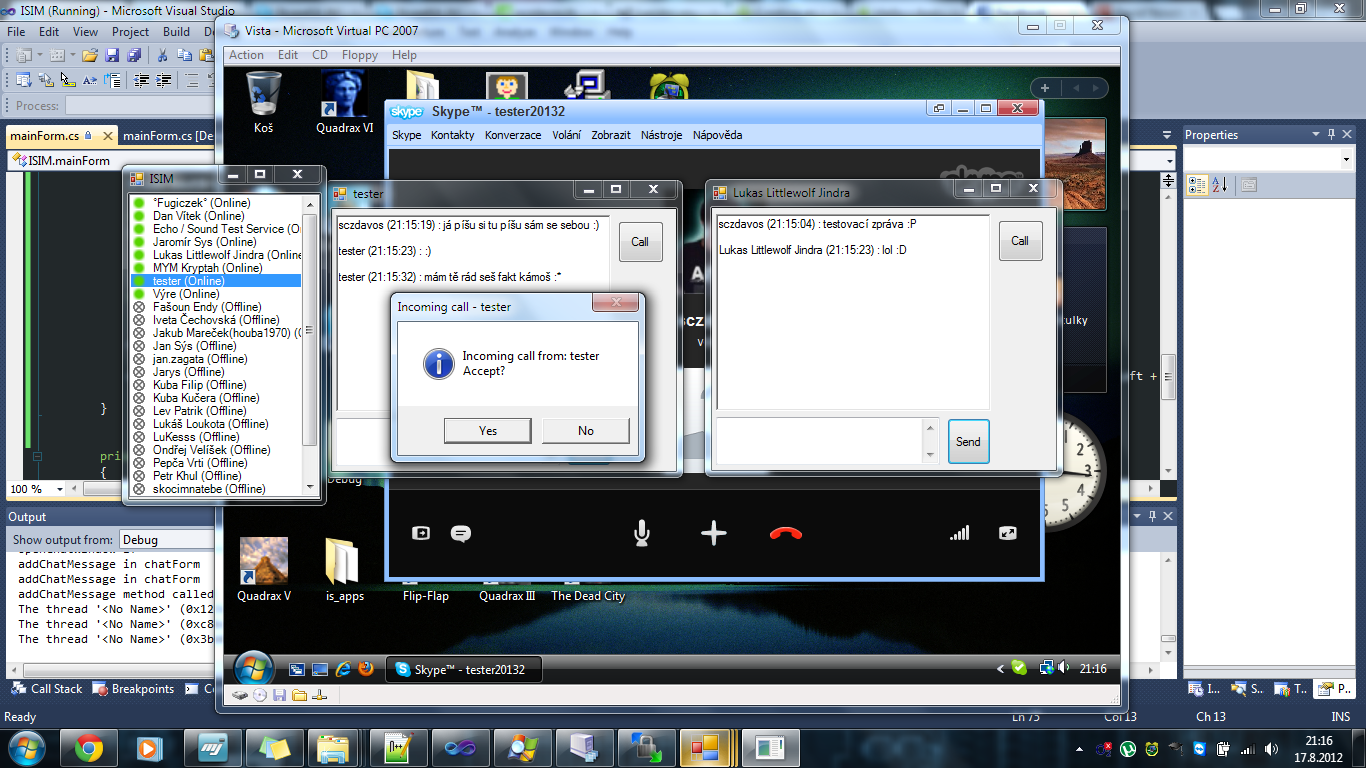Sort properties with the Alphabetical icon

coord(1219,185)
